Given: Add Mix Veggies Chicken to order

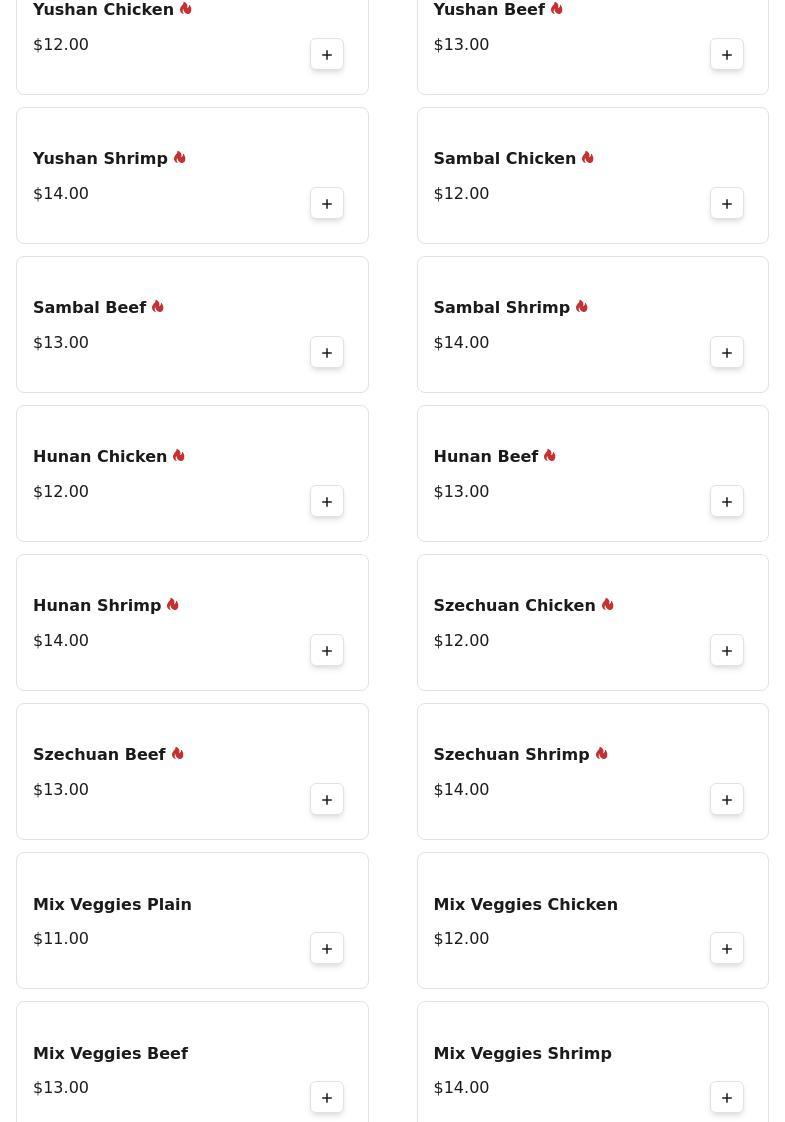Looking at the screenshot, I should click(x=727, y=949).
